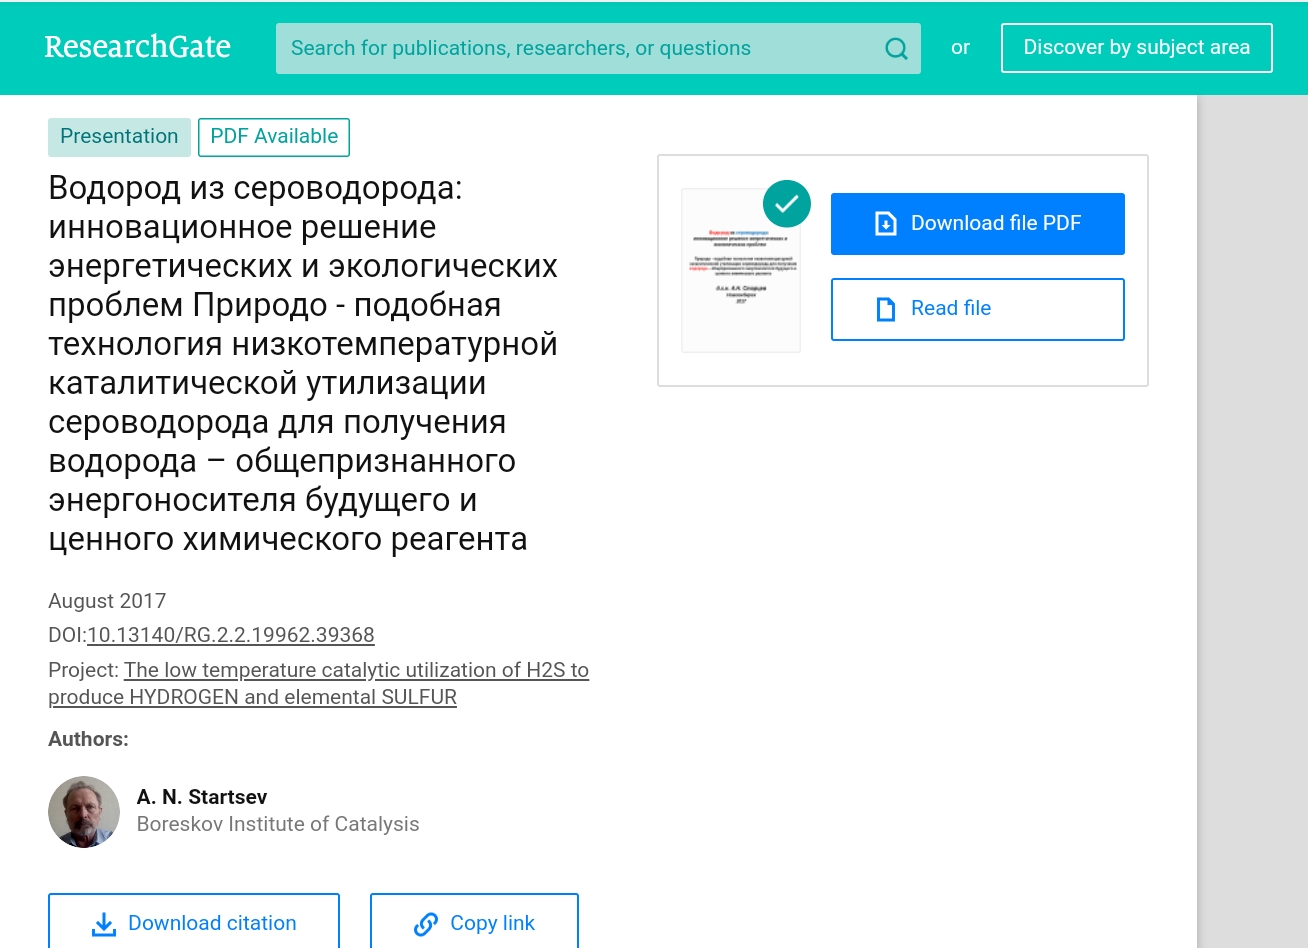Click the gray vertical scrollbar area at right
This screenshot has width=1308, height=948.
tap(1252, 520)
